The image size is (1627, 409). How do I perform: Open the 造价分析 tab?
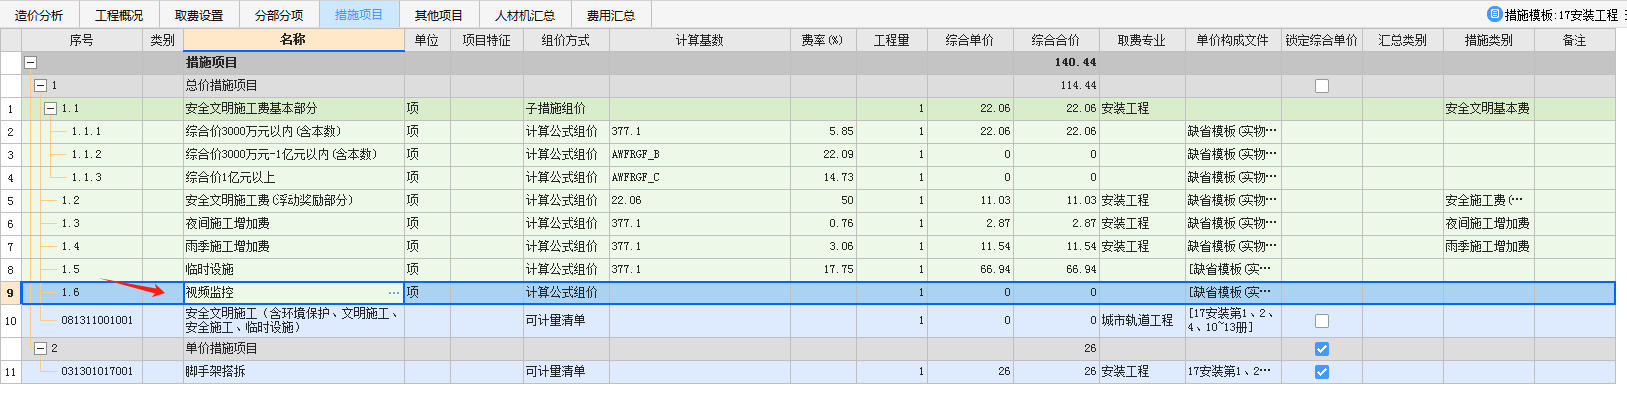[x=39, y=15]
